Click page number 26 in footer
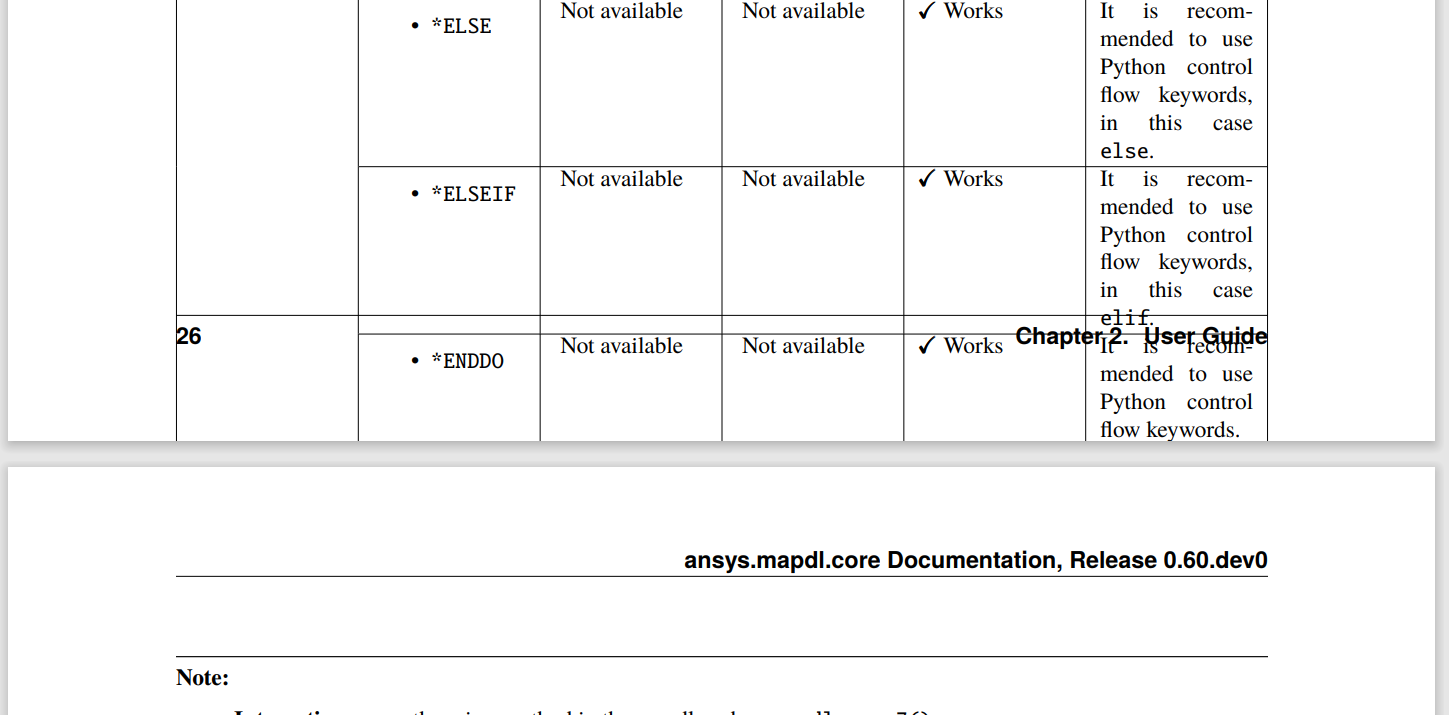Image resolution: width=1449 pixels, height=715 pixels. coord(189,336)
